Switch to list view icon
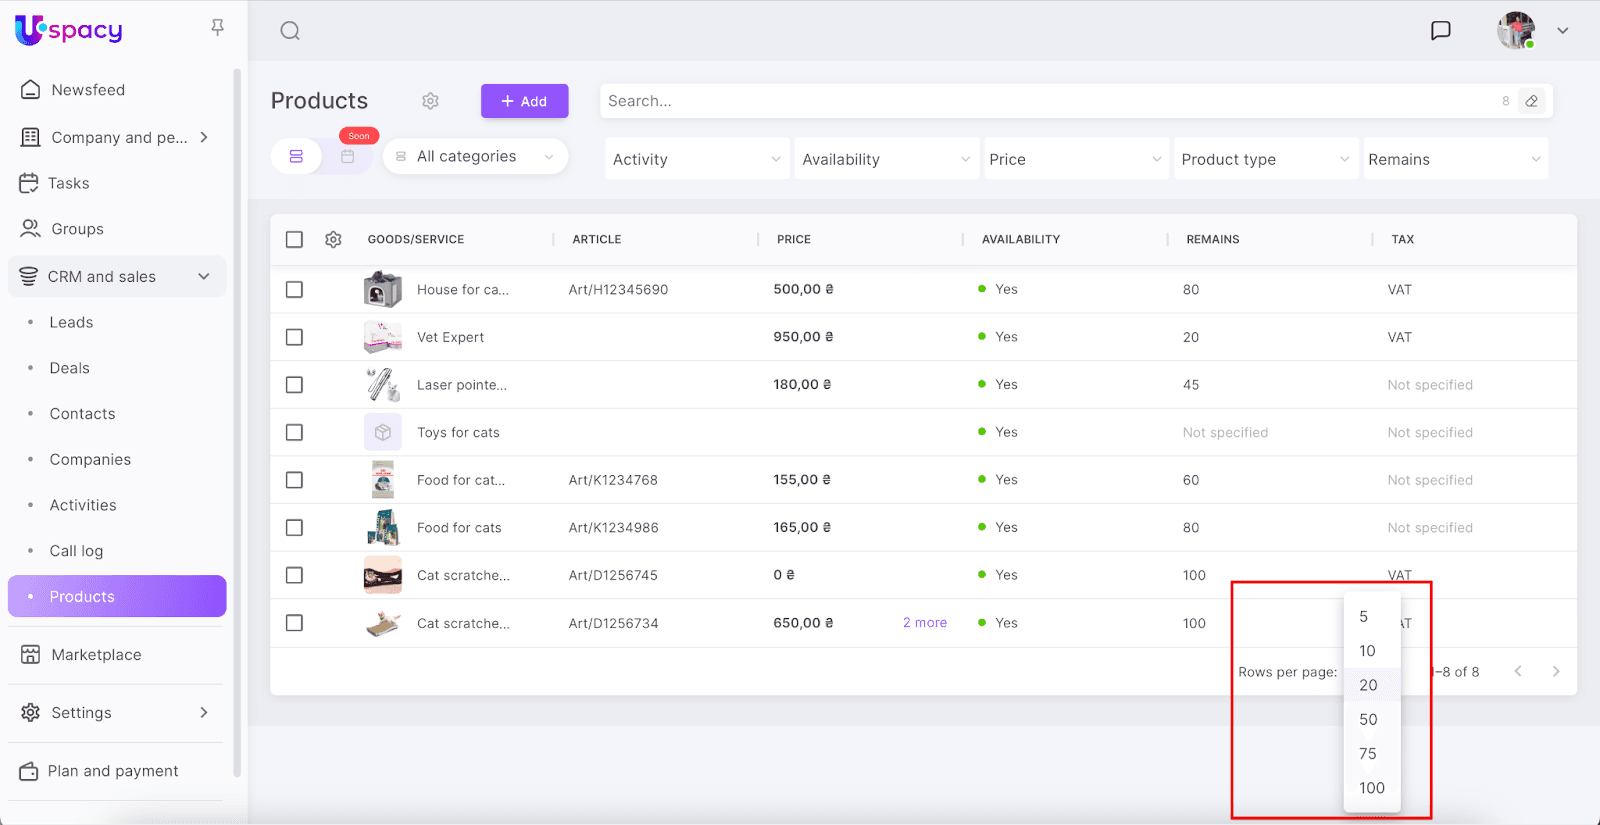This screenshot has width=1600, height=825. pos(296,157)
